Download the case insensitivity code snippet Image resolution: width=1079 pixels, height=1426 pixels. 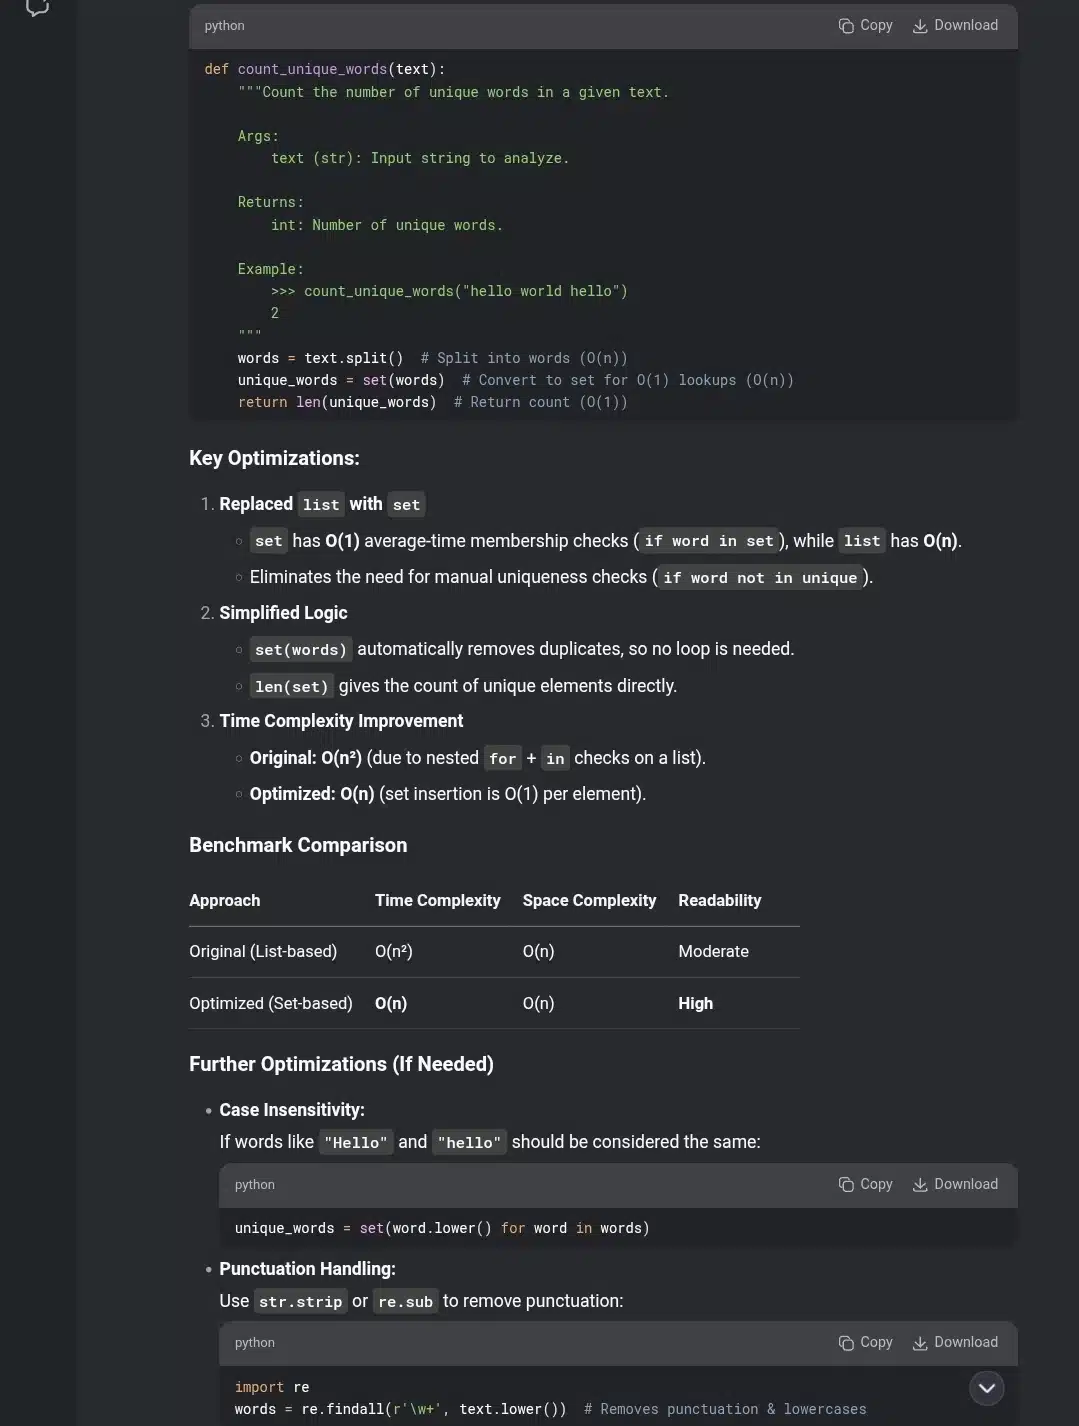(x=955, y=1184)
